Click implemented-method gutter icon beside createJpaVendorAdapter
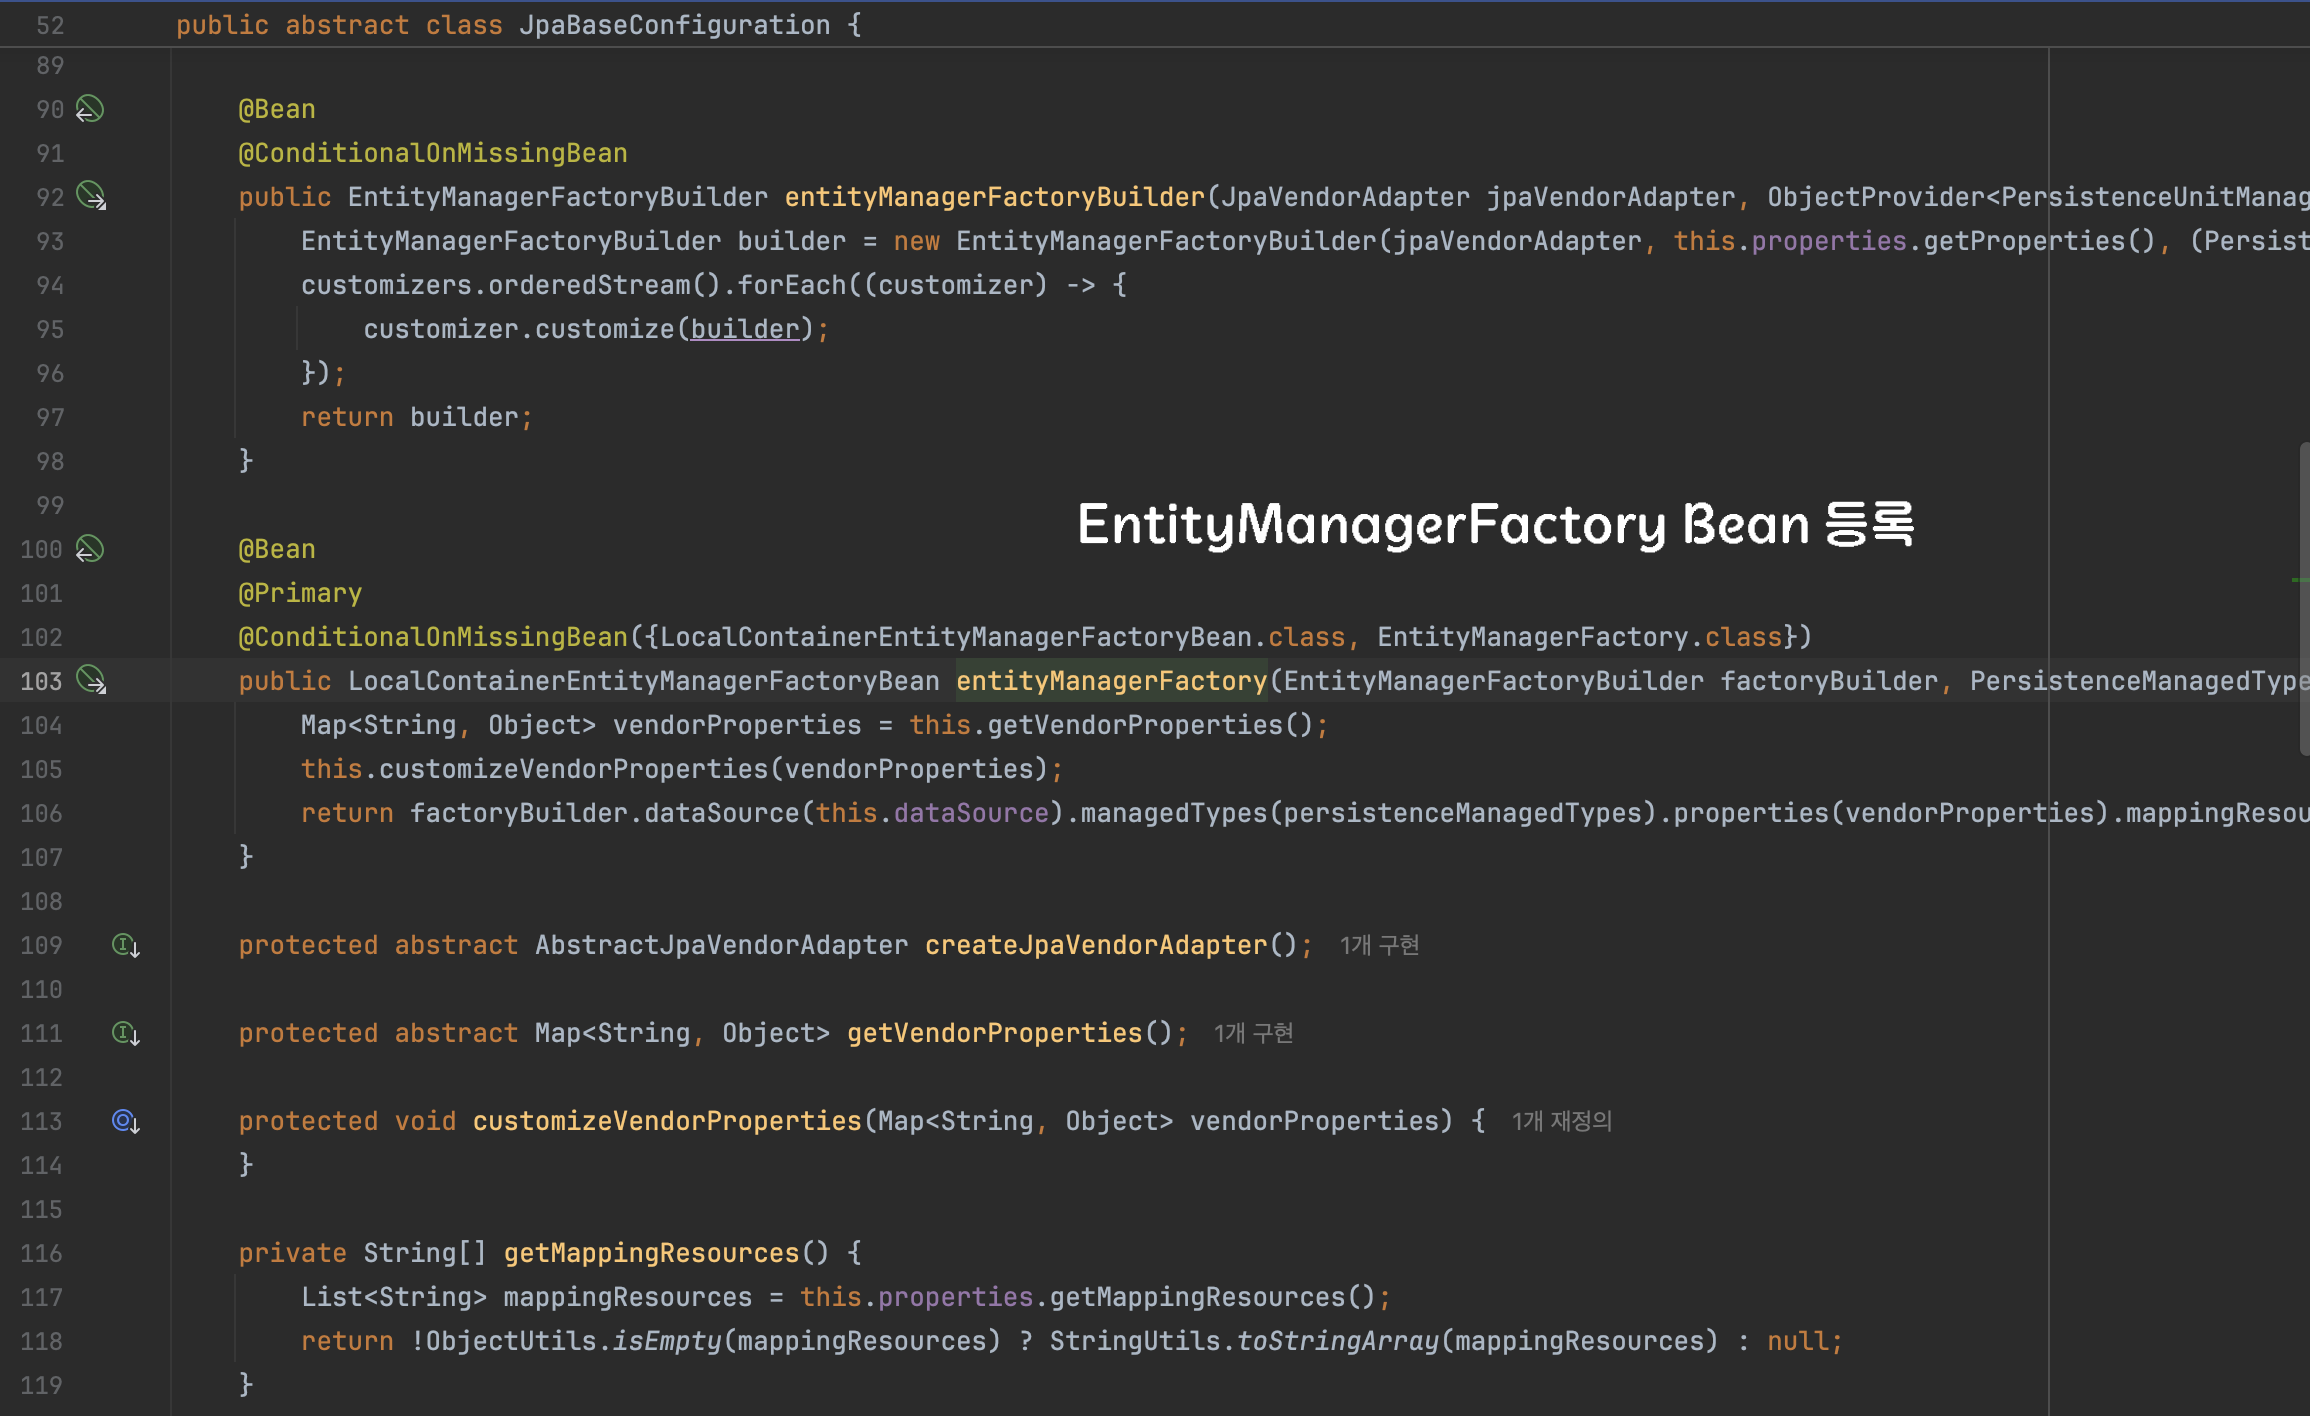 125,945
